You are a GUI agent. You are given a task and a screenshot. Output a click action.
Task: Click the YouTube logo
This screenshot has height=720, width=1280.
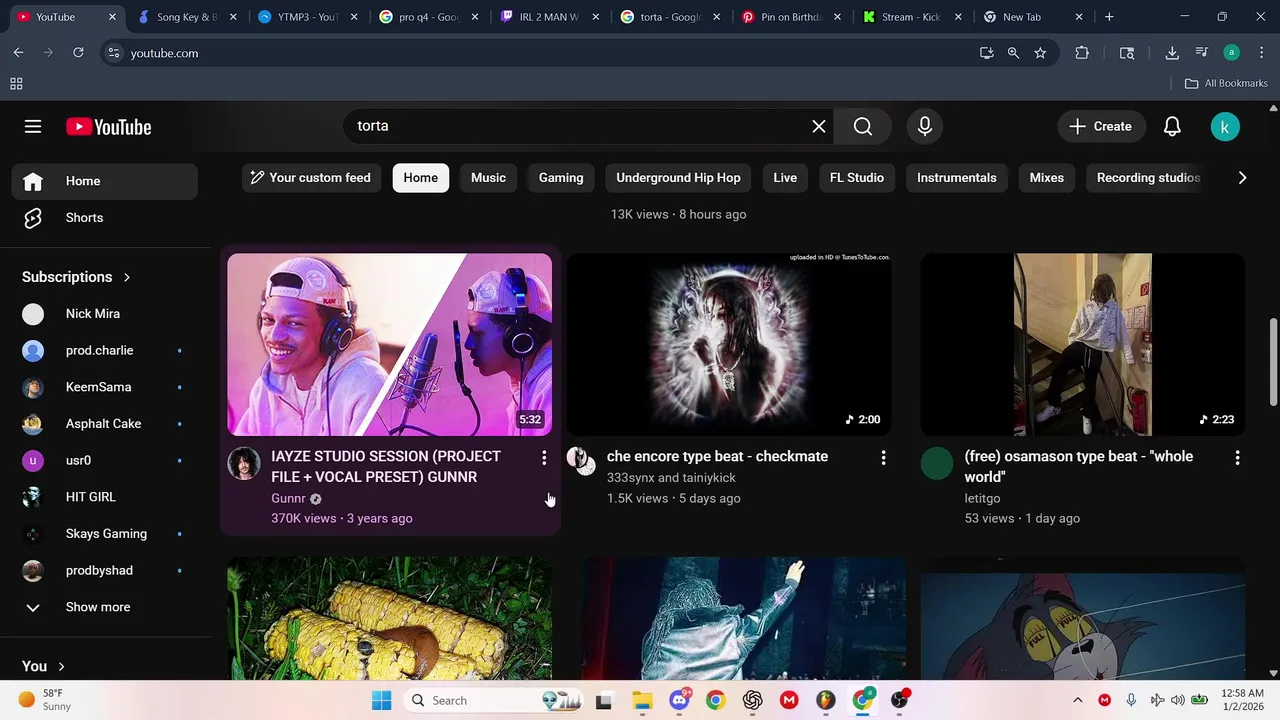[108, 127]
